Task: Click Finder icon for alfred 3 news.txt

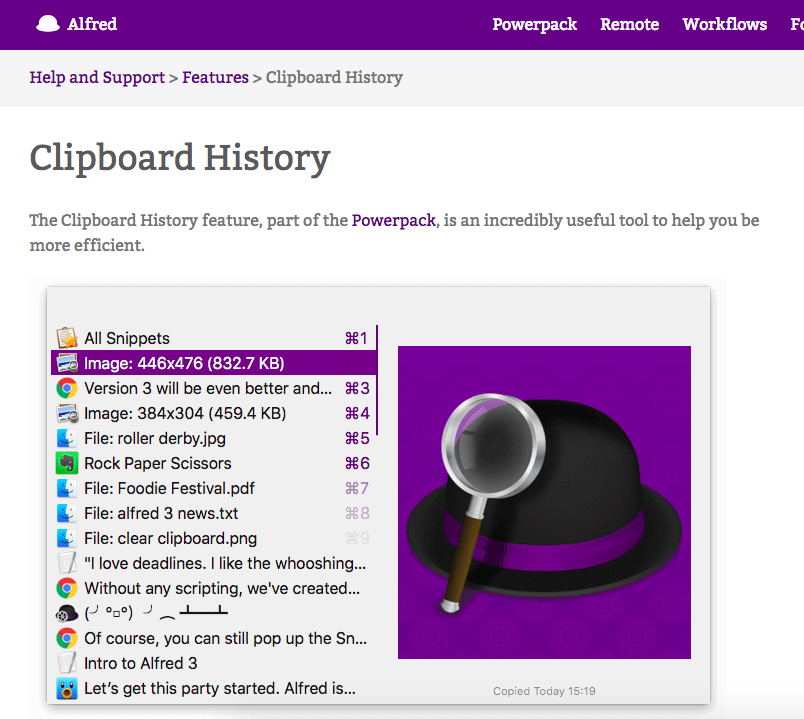Action: pos(67,513)
